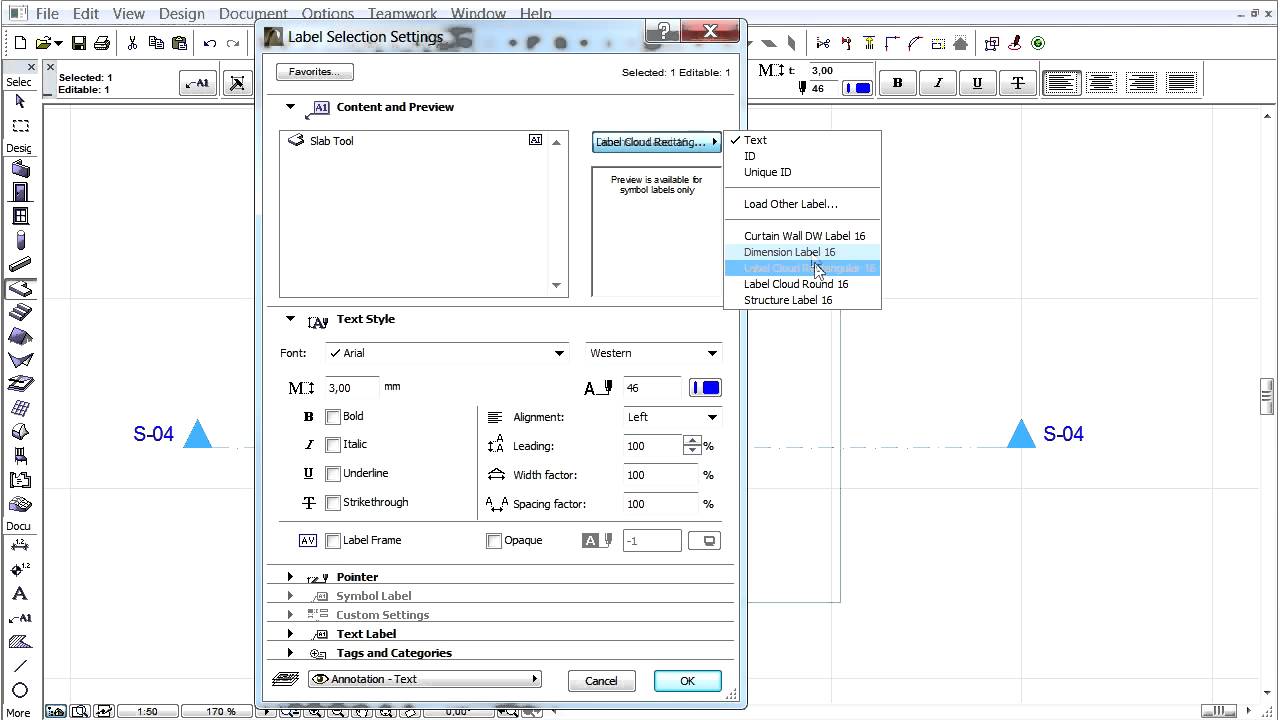1280x720 pixels.
Task: Select the Arrow tool in the toolbox
Action: coord(20,101)
